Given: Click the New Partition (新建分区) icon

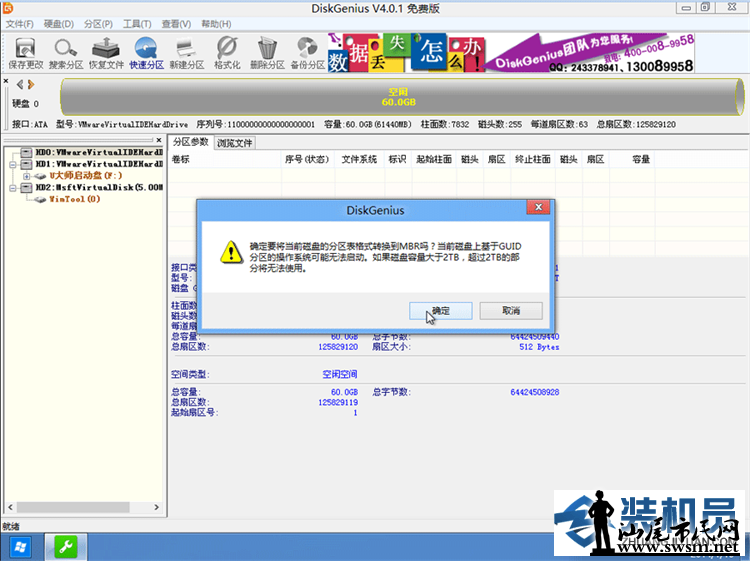Looking at the screenshot, I should (187, 53).
